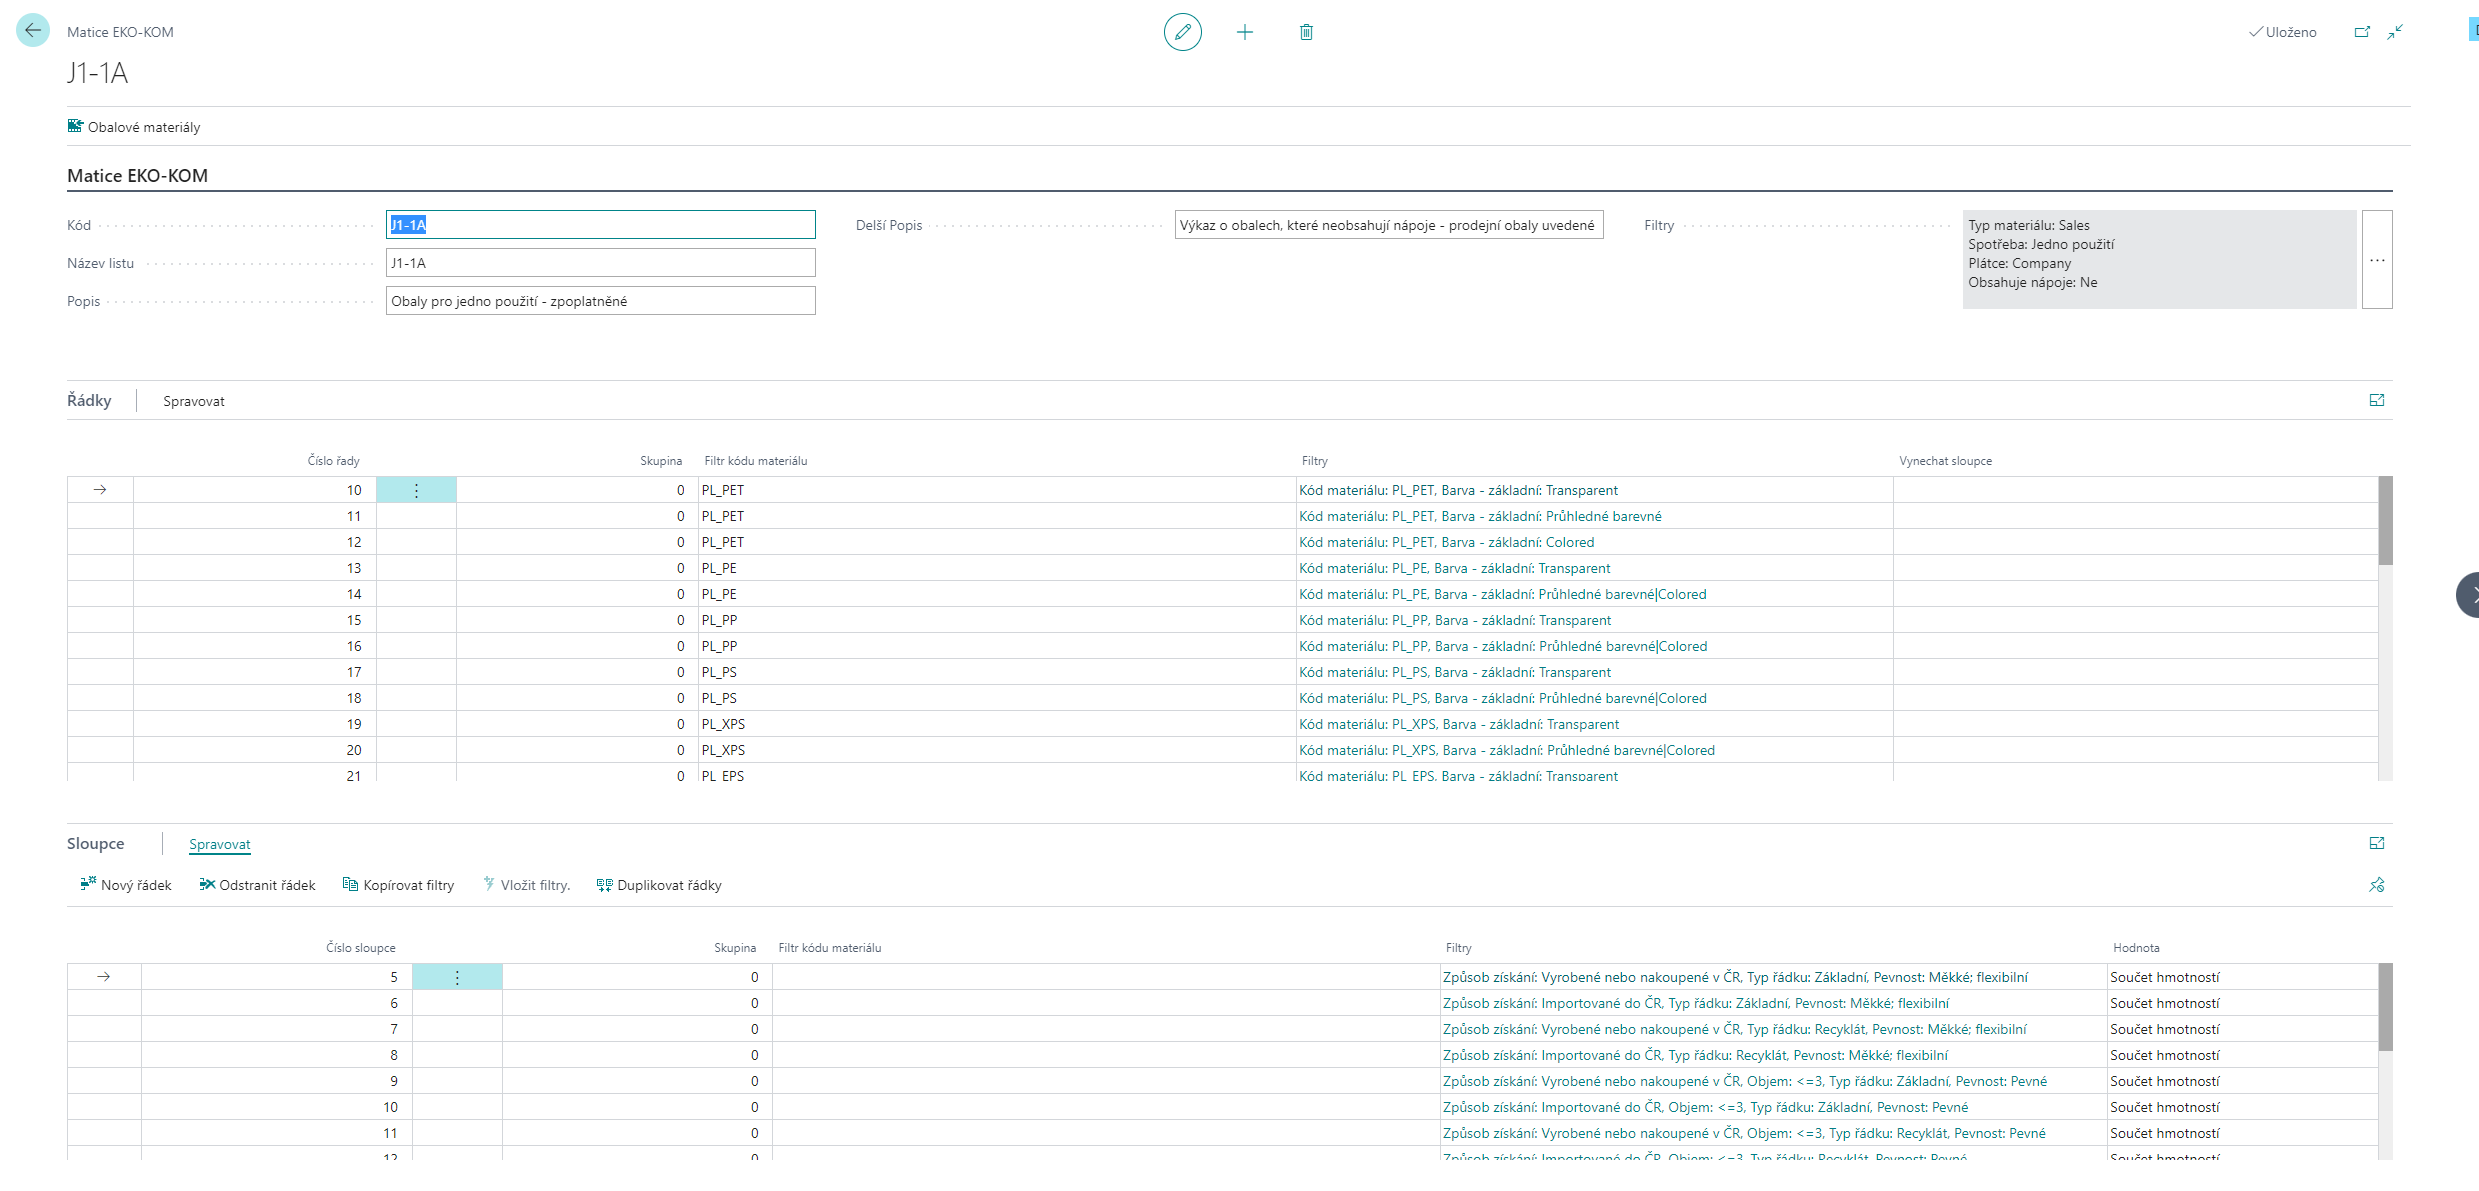Open filter link for column 7 Recyklát

click(1735, 1029)
